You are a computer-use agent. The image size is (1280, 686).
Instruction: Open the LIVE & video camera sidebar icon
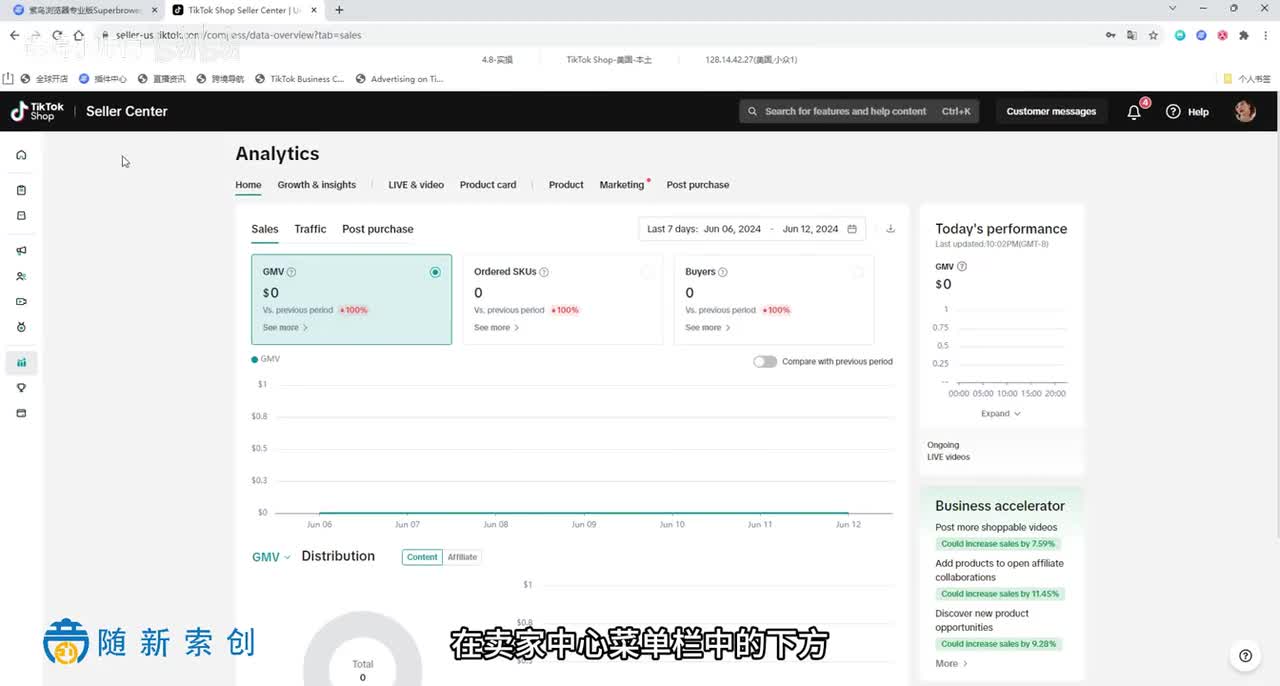[21, 302]
